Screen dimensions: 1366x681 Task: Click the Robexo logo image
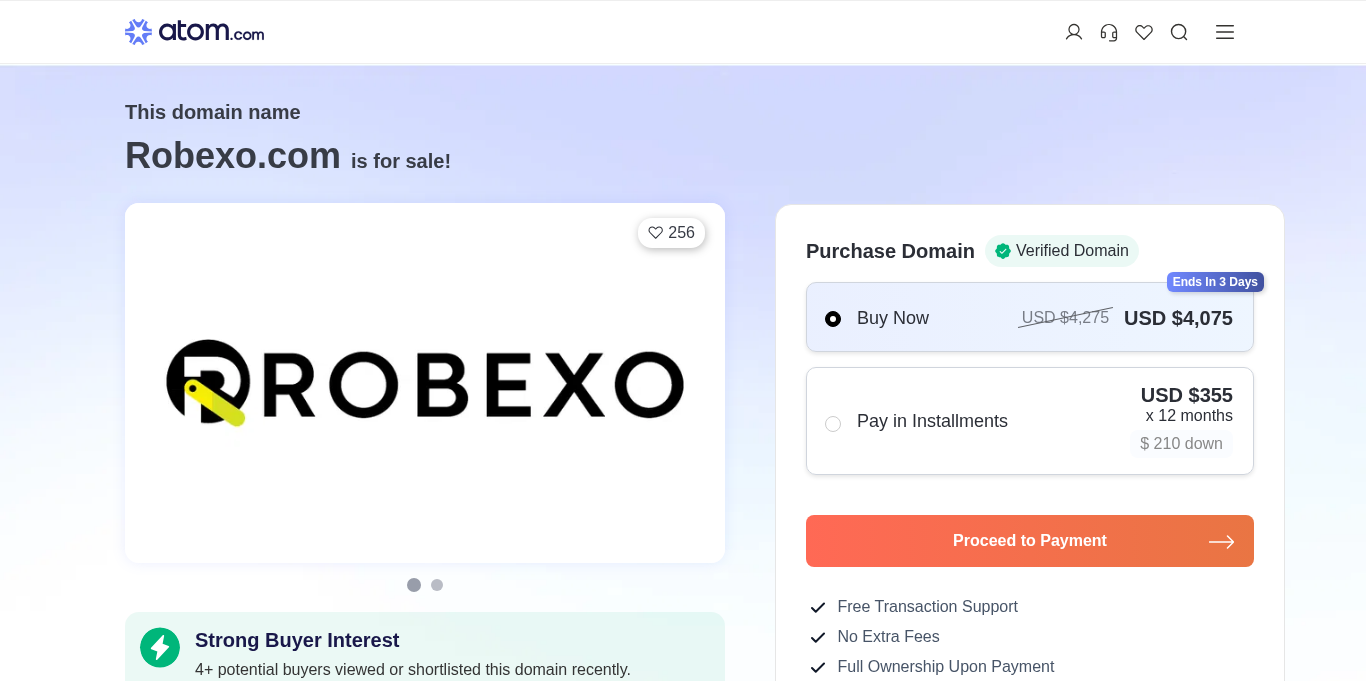(x=425, y=383)
